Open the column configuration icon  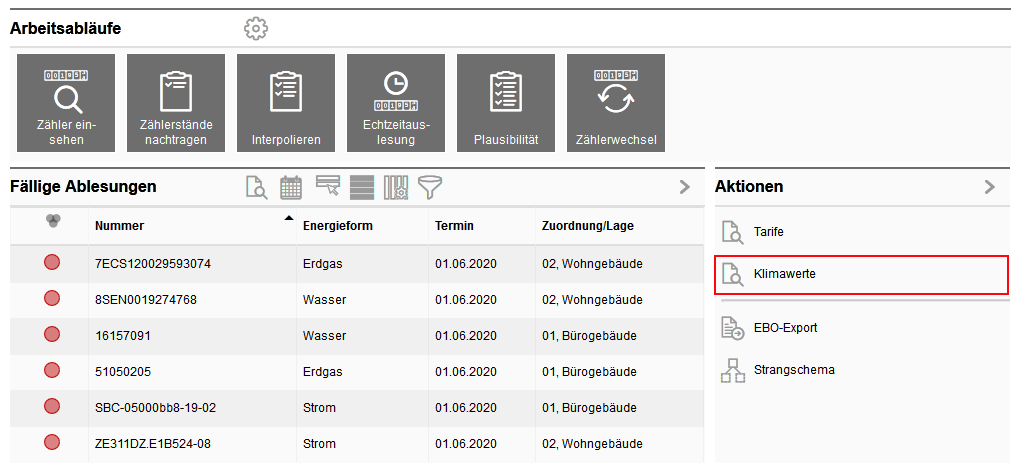[x=396, y=187]
